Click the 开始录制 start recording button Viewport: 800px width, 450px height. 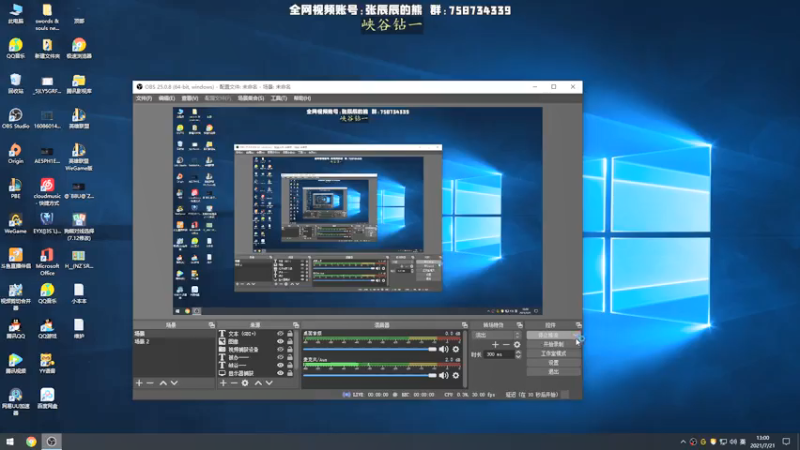pos(553,344)
